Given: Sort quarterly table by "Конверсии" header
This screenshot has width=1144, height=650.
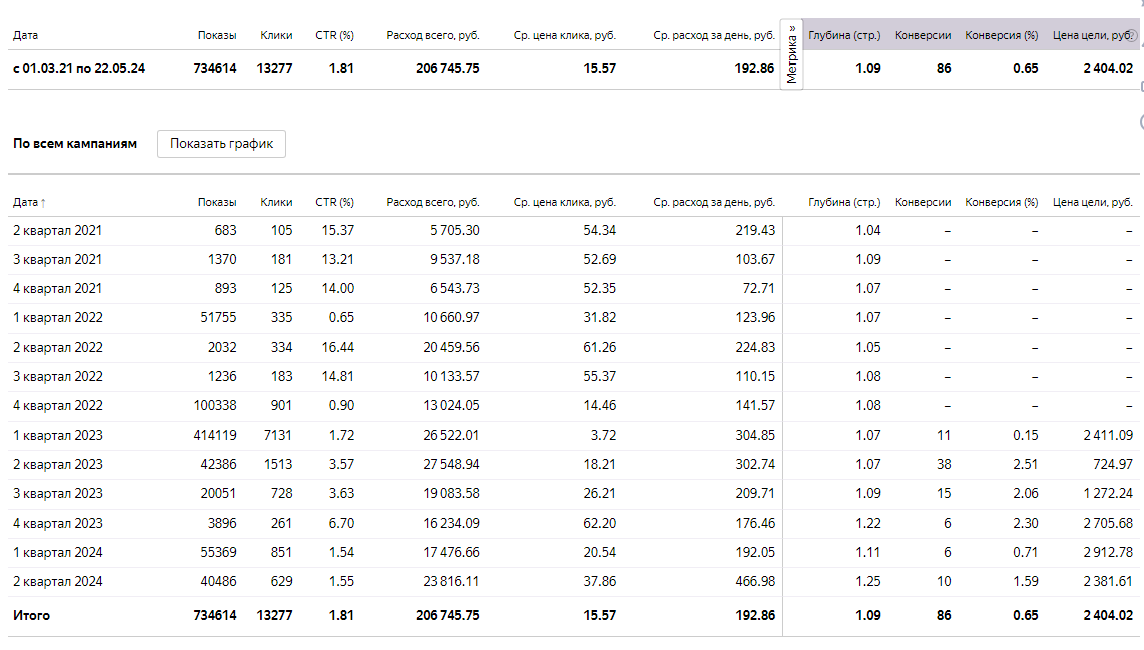Looking at the screenshot, I should coord(923,202).
